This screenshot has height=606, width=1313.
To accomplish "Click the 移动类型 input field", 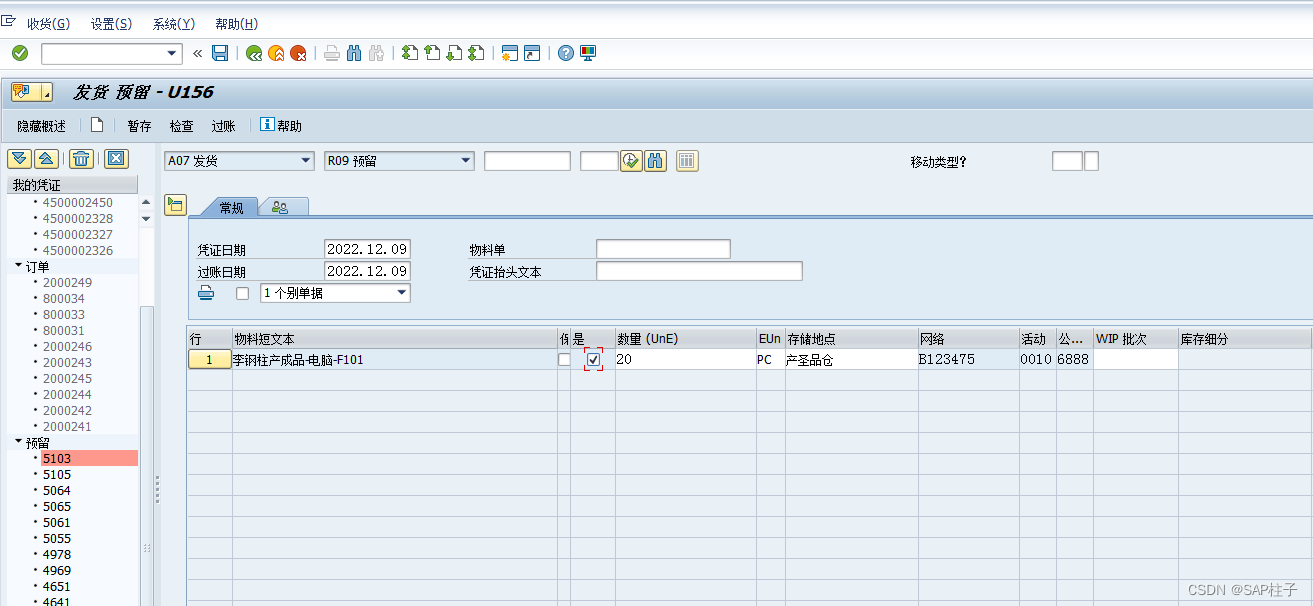I will (x=1067, y=161).
